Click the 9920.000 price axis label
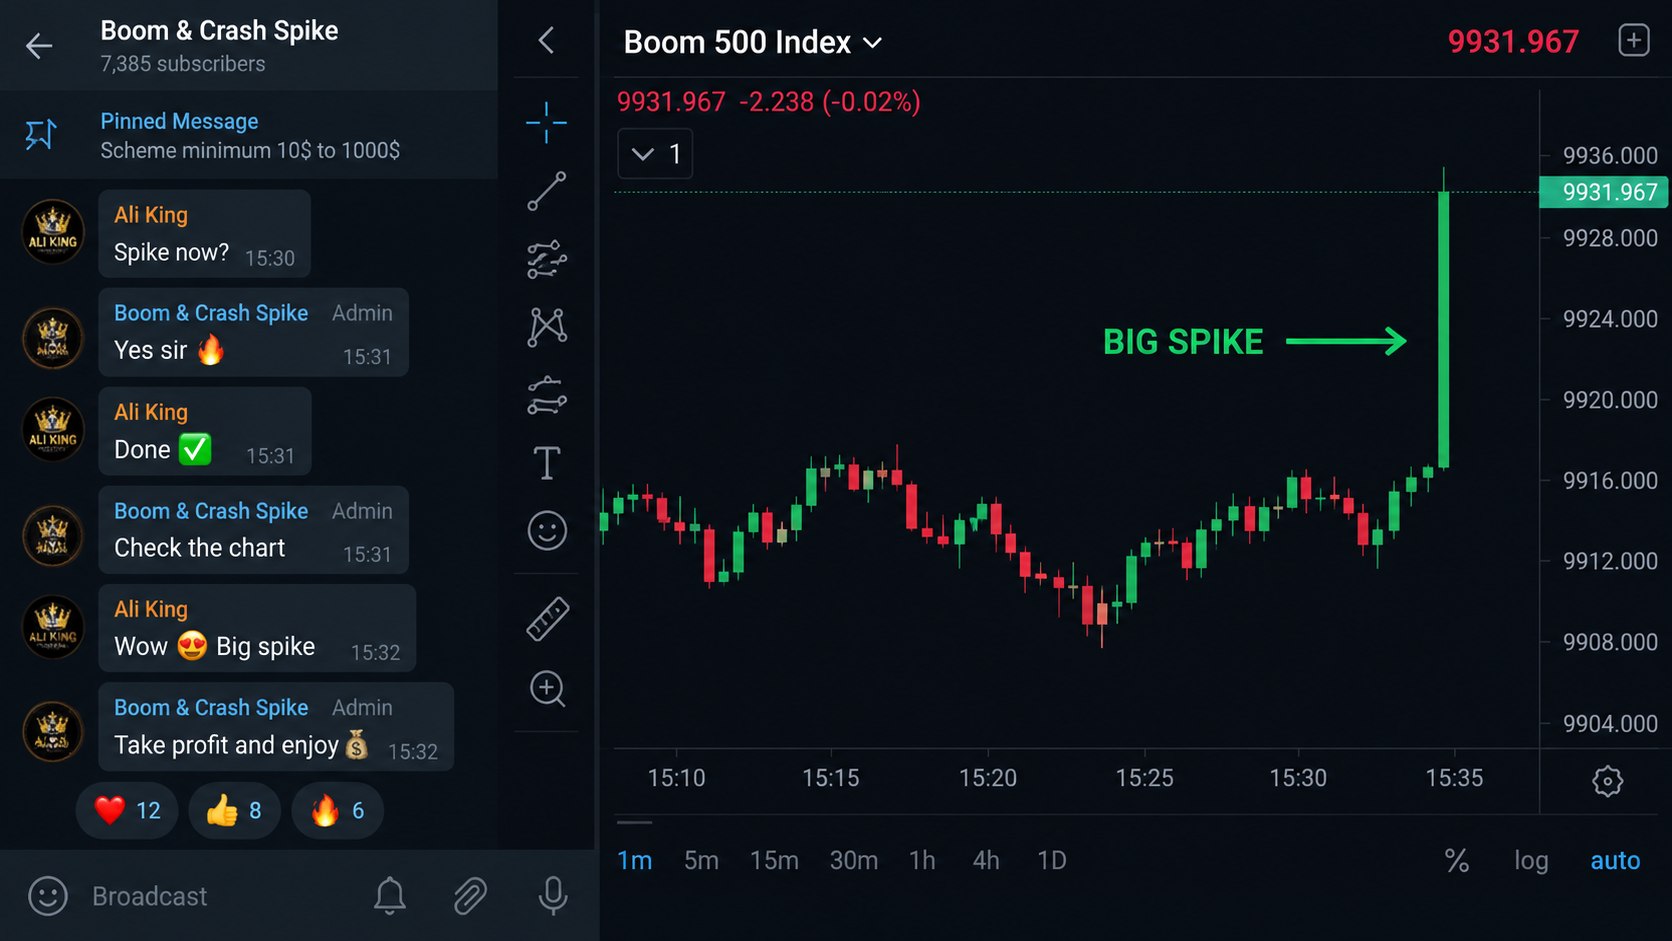 (1610, 400)
